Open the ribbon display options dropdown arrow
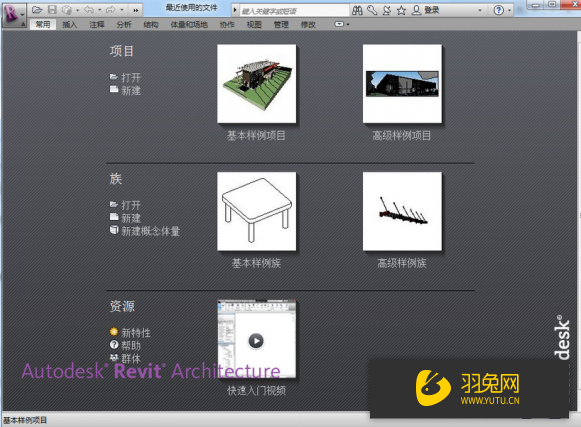 tap(348, 24)
